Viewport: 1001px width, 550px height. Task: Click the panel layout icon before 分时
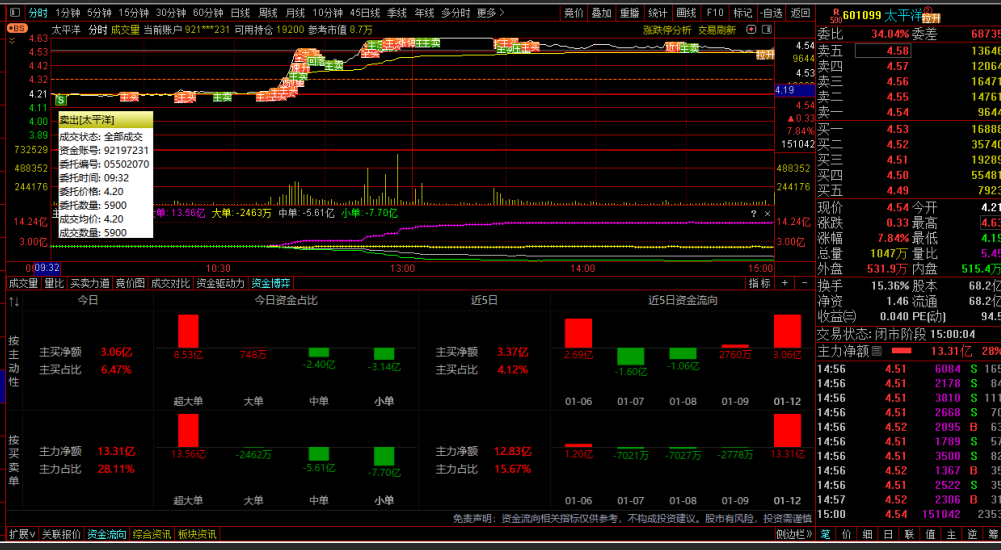pos(16,13)
